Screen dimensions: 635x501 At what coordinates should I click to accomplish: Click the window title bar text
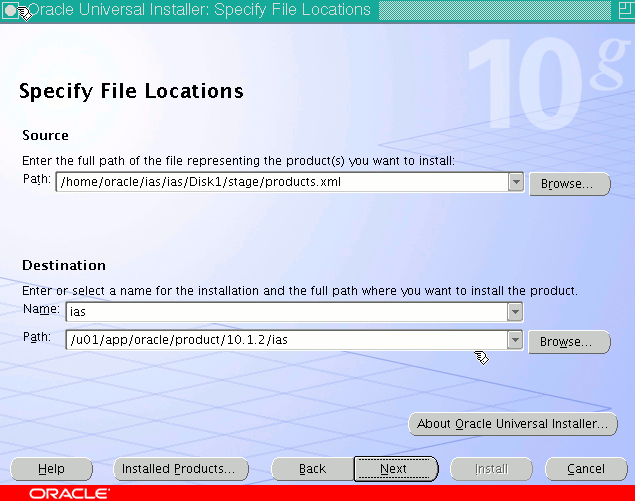coord(200,10)
